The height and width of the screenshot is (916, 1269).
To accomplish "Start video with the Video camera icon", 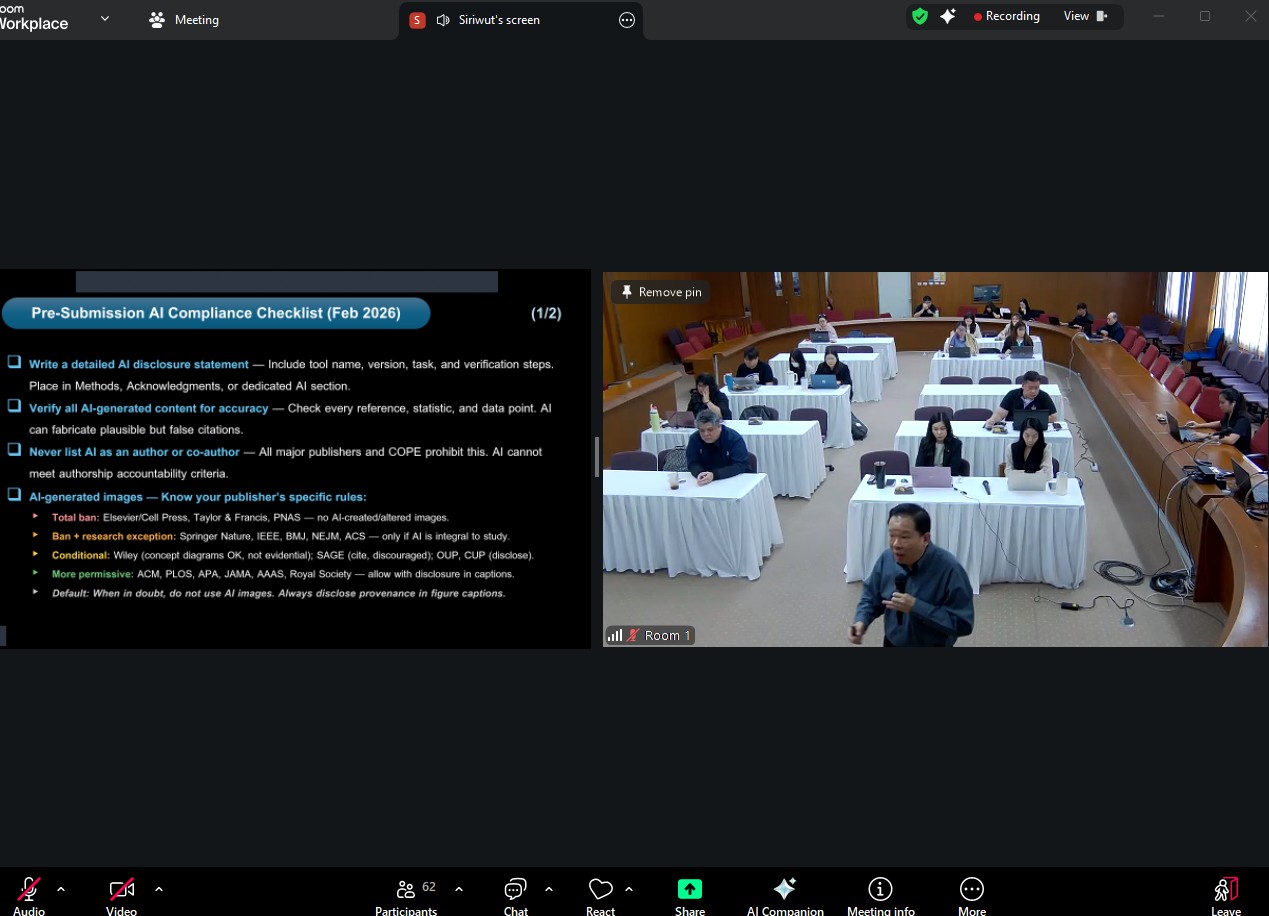I will (121, 889).
